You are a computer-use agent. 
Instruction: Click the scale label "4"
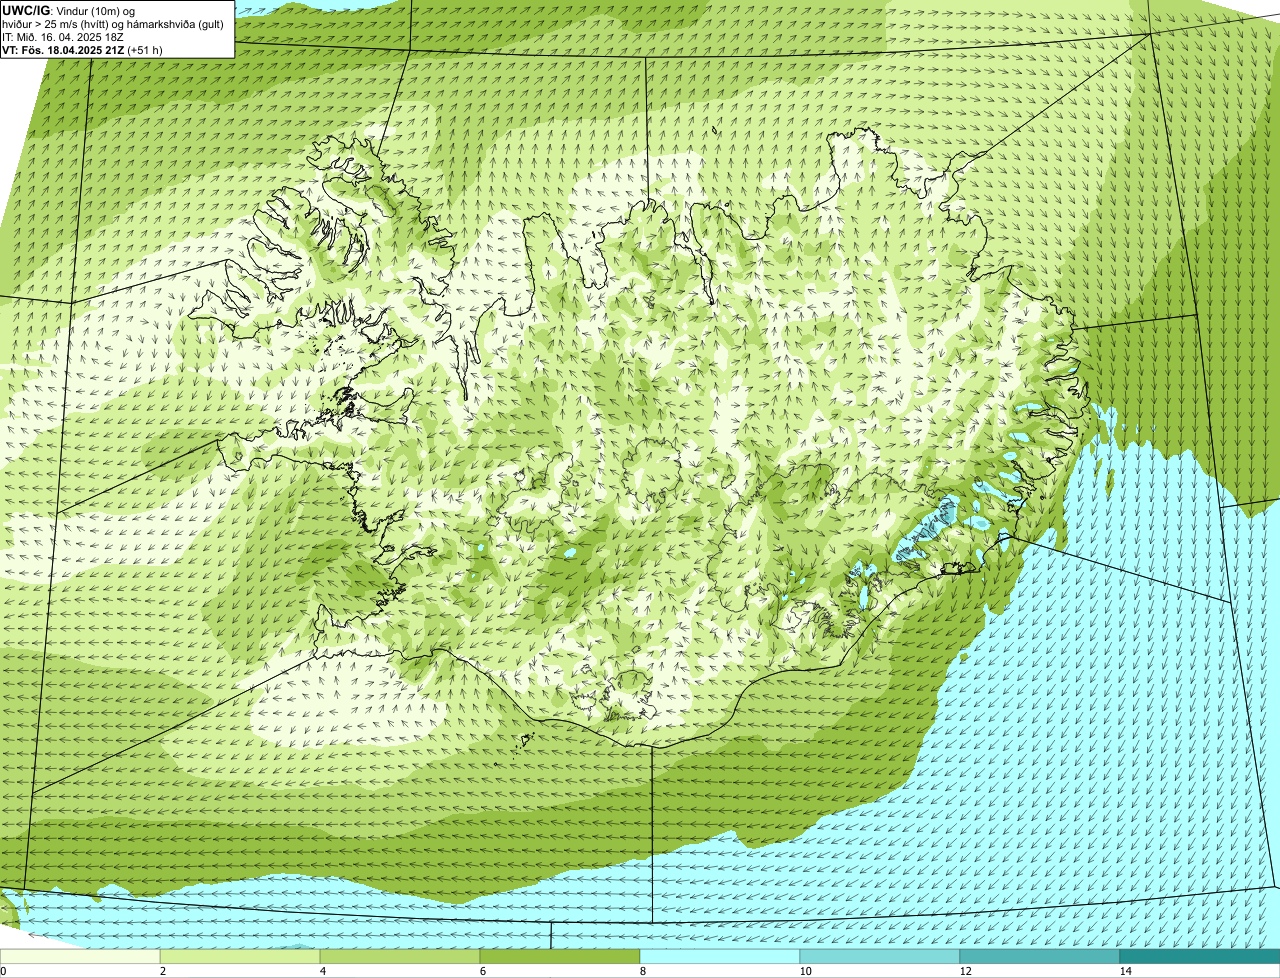[x=322, y=971]
